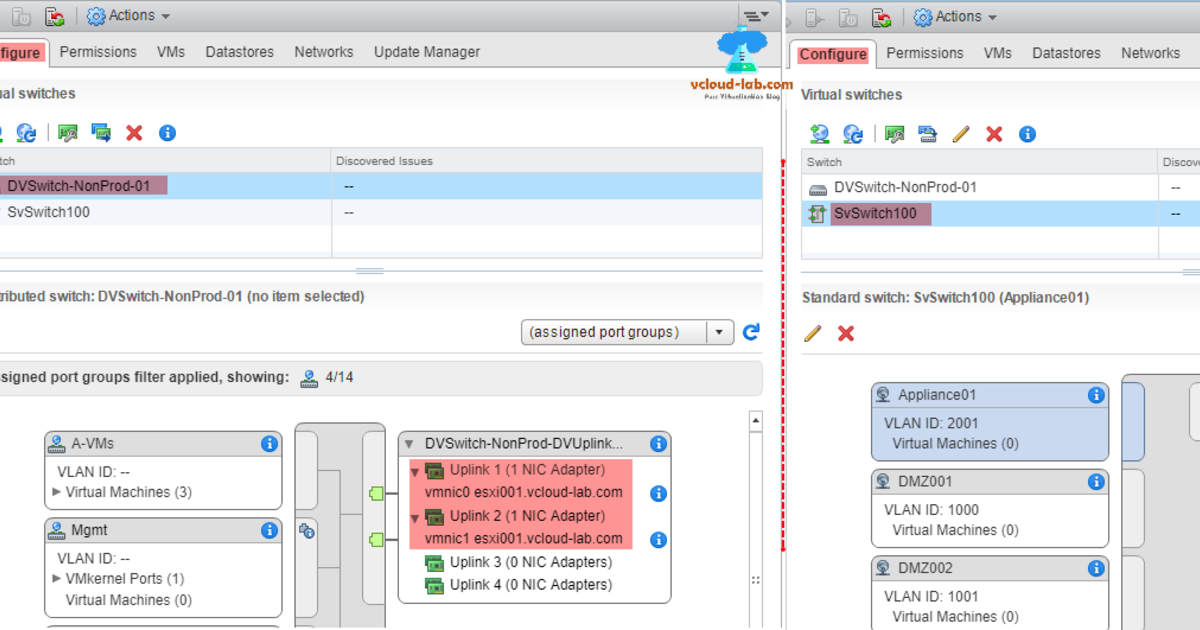Click red X below Standard switch: SvSwitch100 heading

pos(846,333)
